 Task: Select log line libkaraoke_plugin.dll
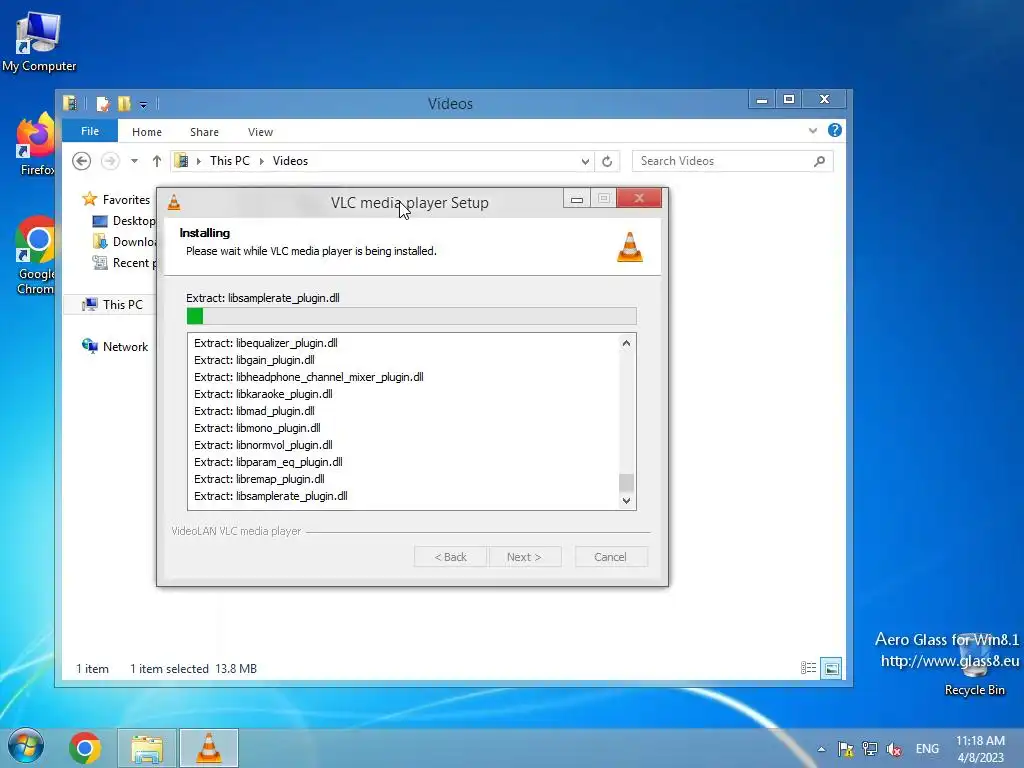(263, 394)
